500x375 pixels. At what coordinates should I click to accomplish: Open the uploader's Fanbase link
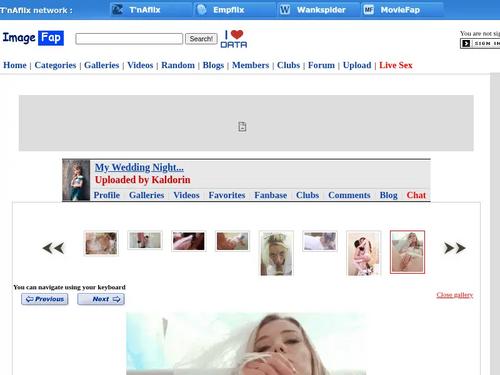click(271, 195)
